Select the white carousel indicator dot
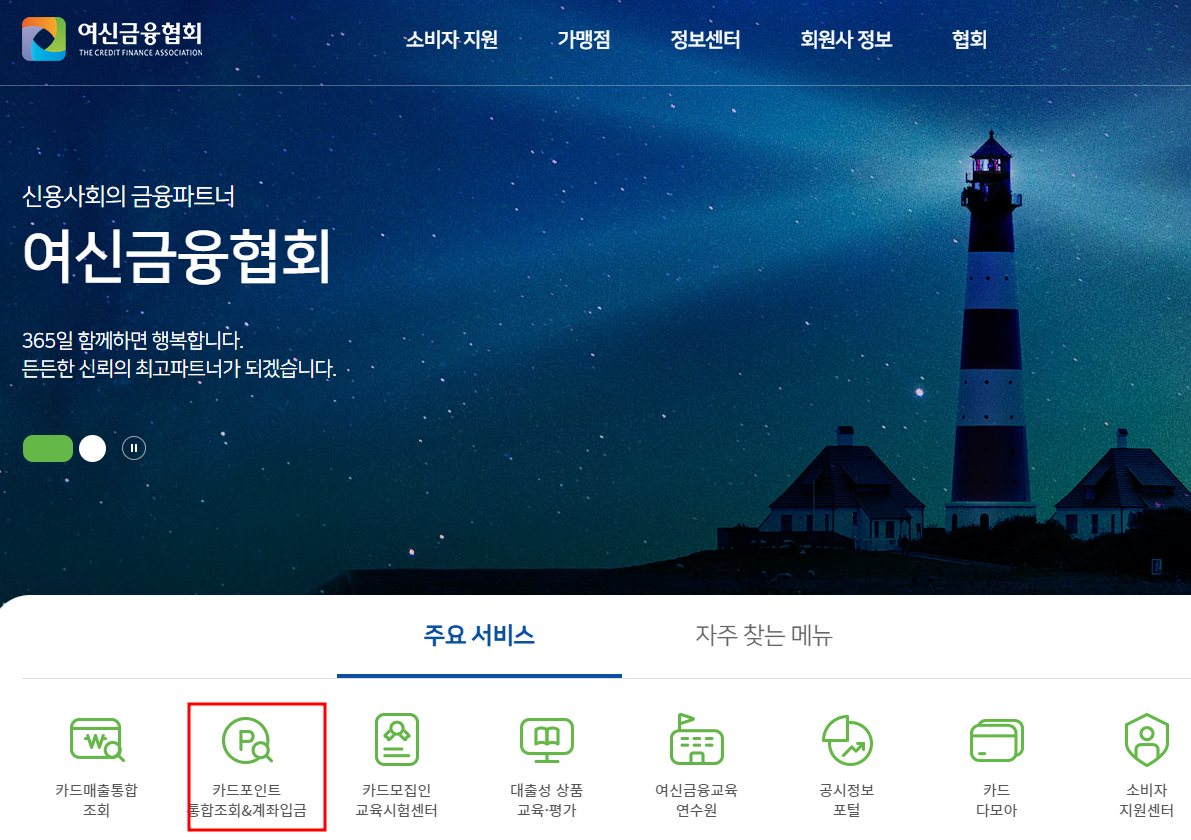The width and height of the screenshot is (1191, 840). (x=93, y=448)
